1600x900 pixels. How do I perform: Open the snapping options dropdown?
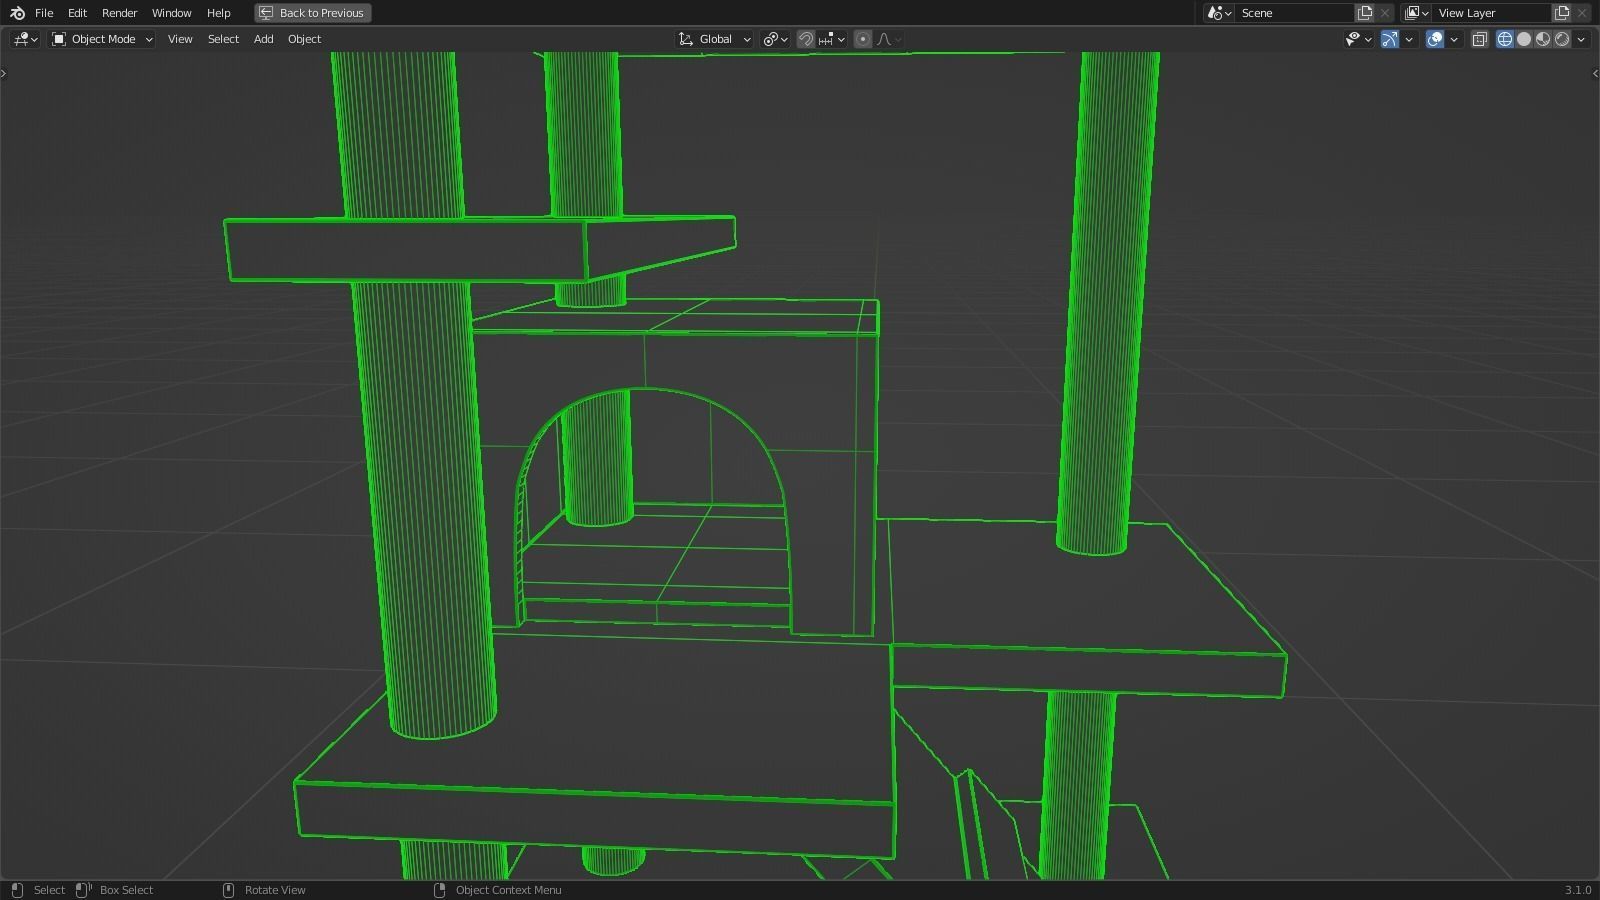pyautogui.click(x=832, y=39)
